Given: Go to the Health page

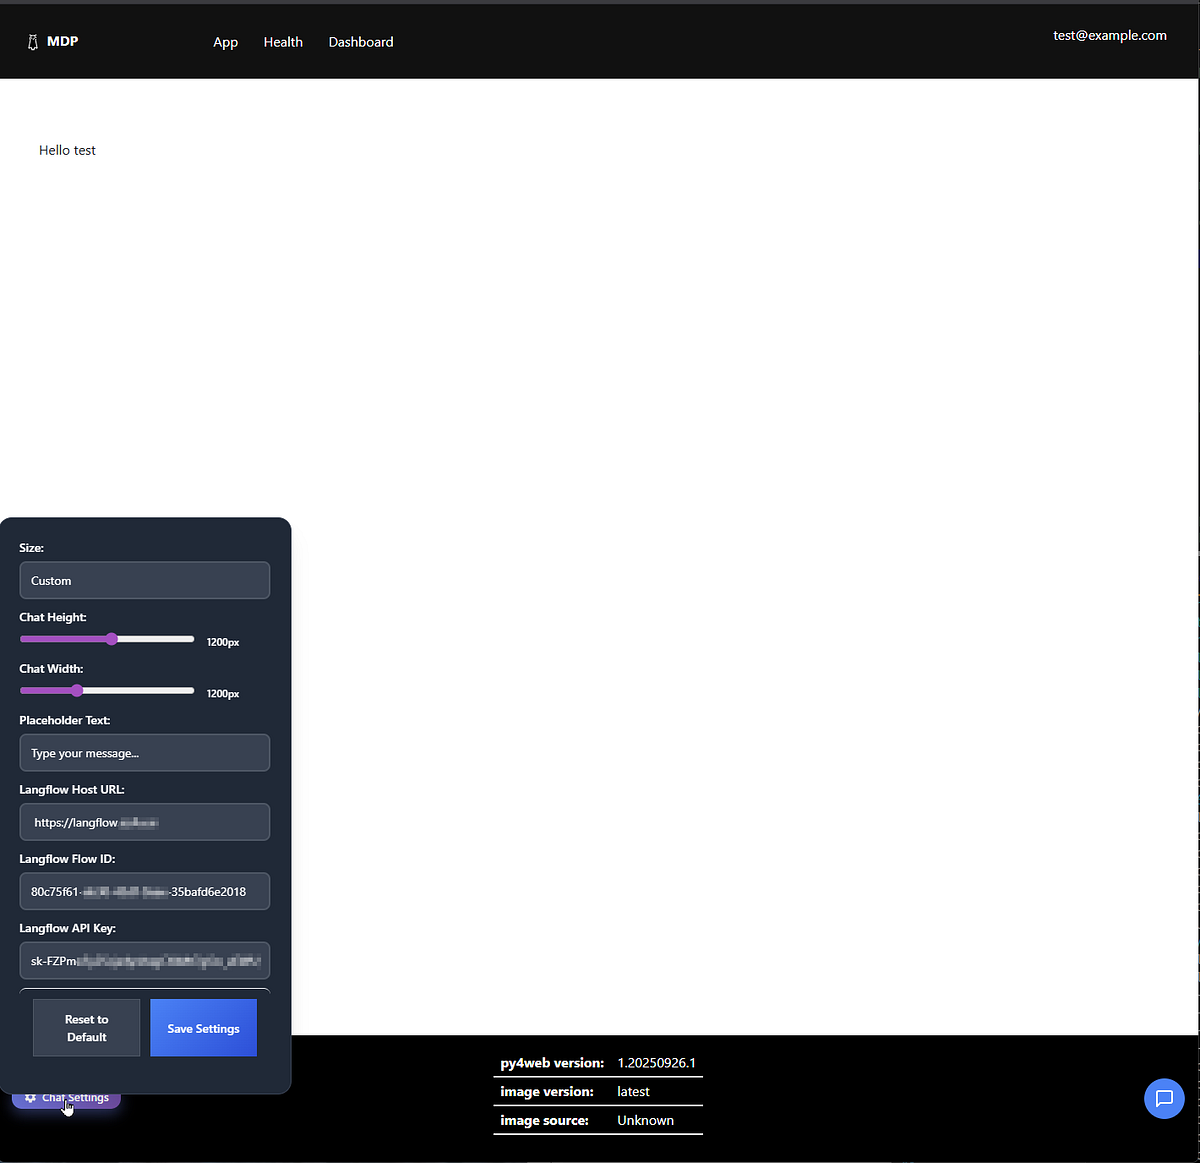Looking at the screenshot, I should click(x=283, y=42).
